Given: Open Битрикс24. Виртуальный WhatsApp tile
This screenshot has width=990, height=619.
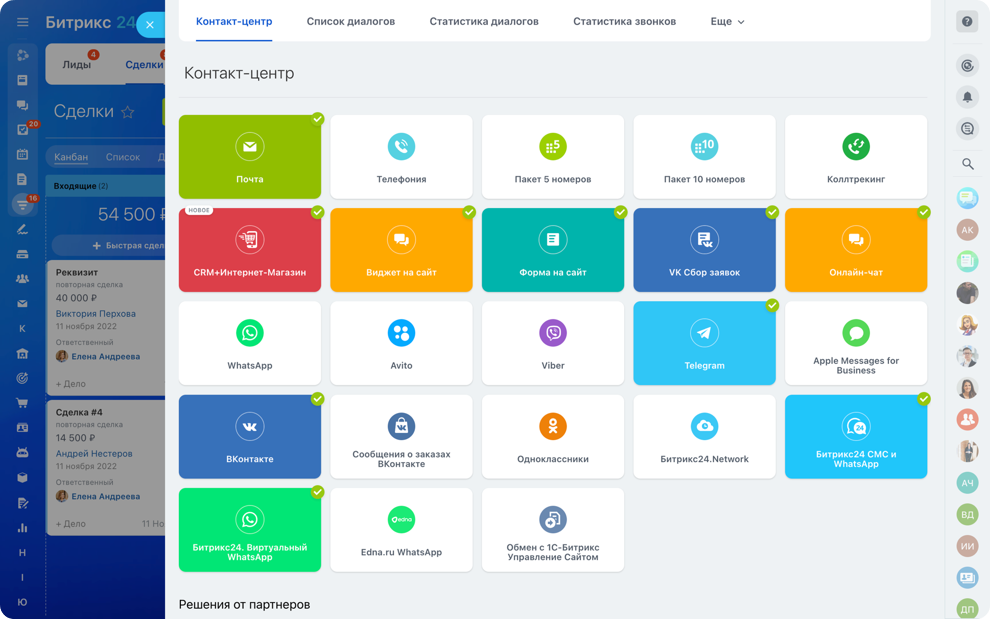Looking at the screenshot, I should coord(249,530).
